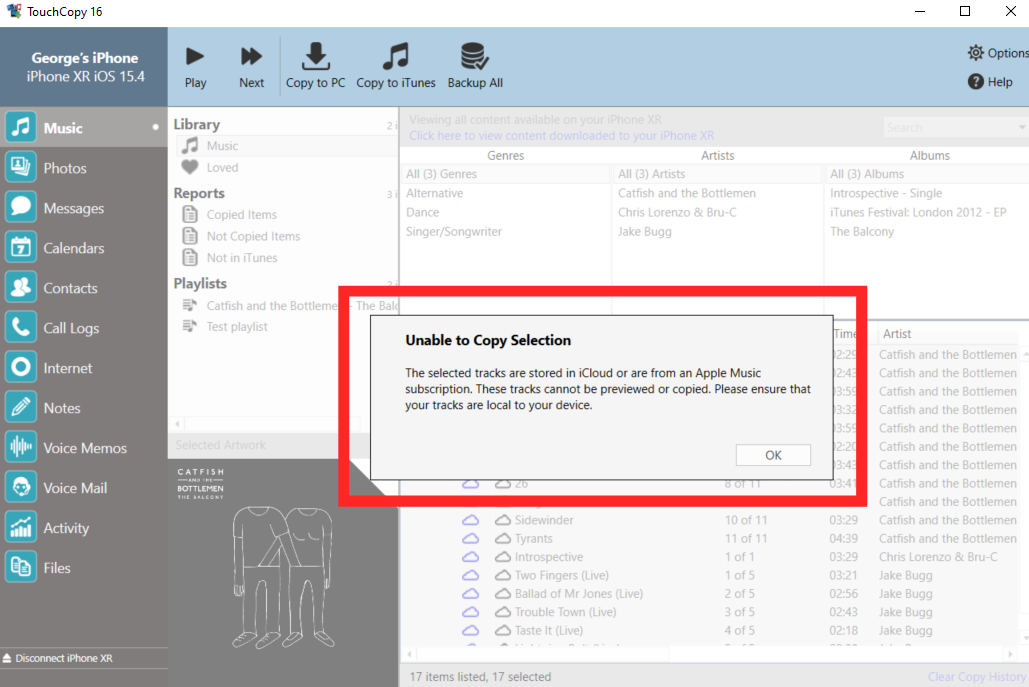
Task: Open the Photos section
Action: coord(83,168)
